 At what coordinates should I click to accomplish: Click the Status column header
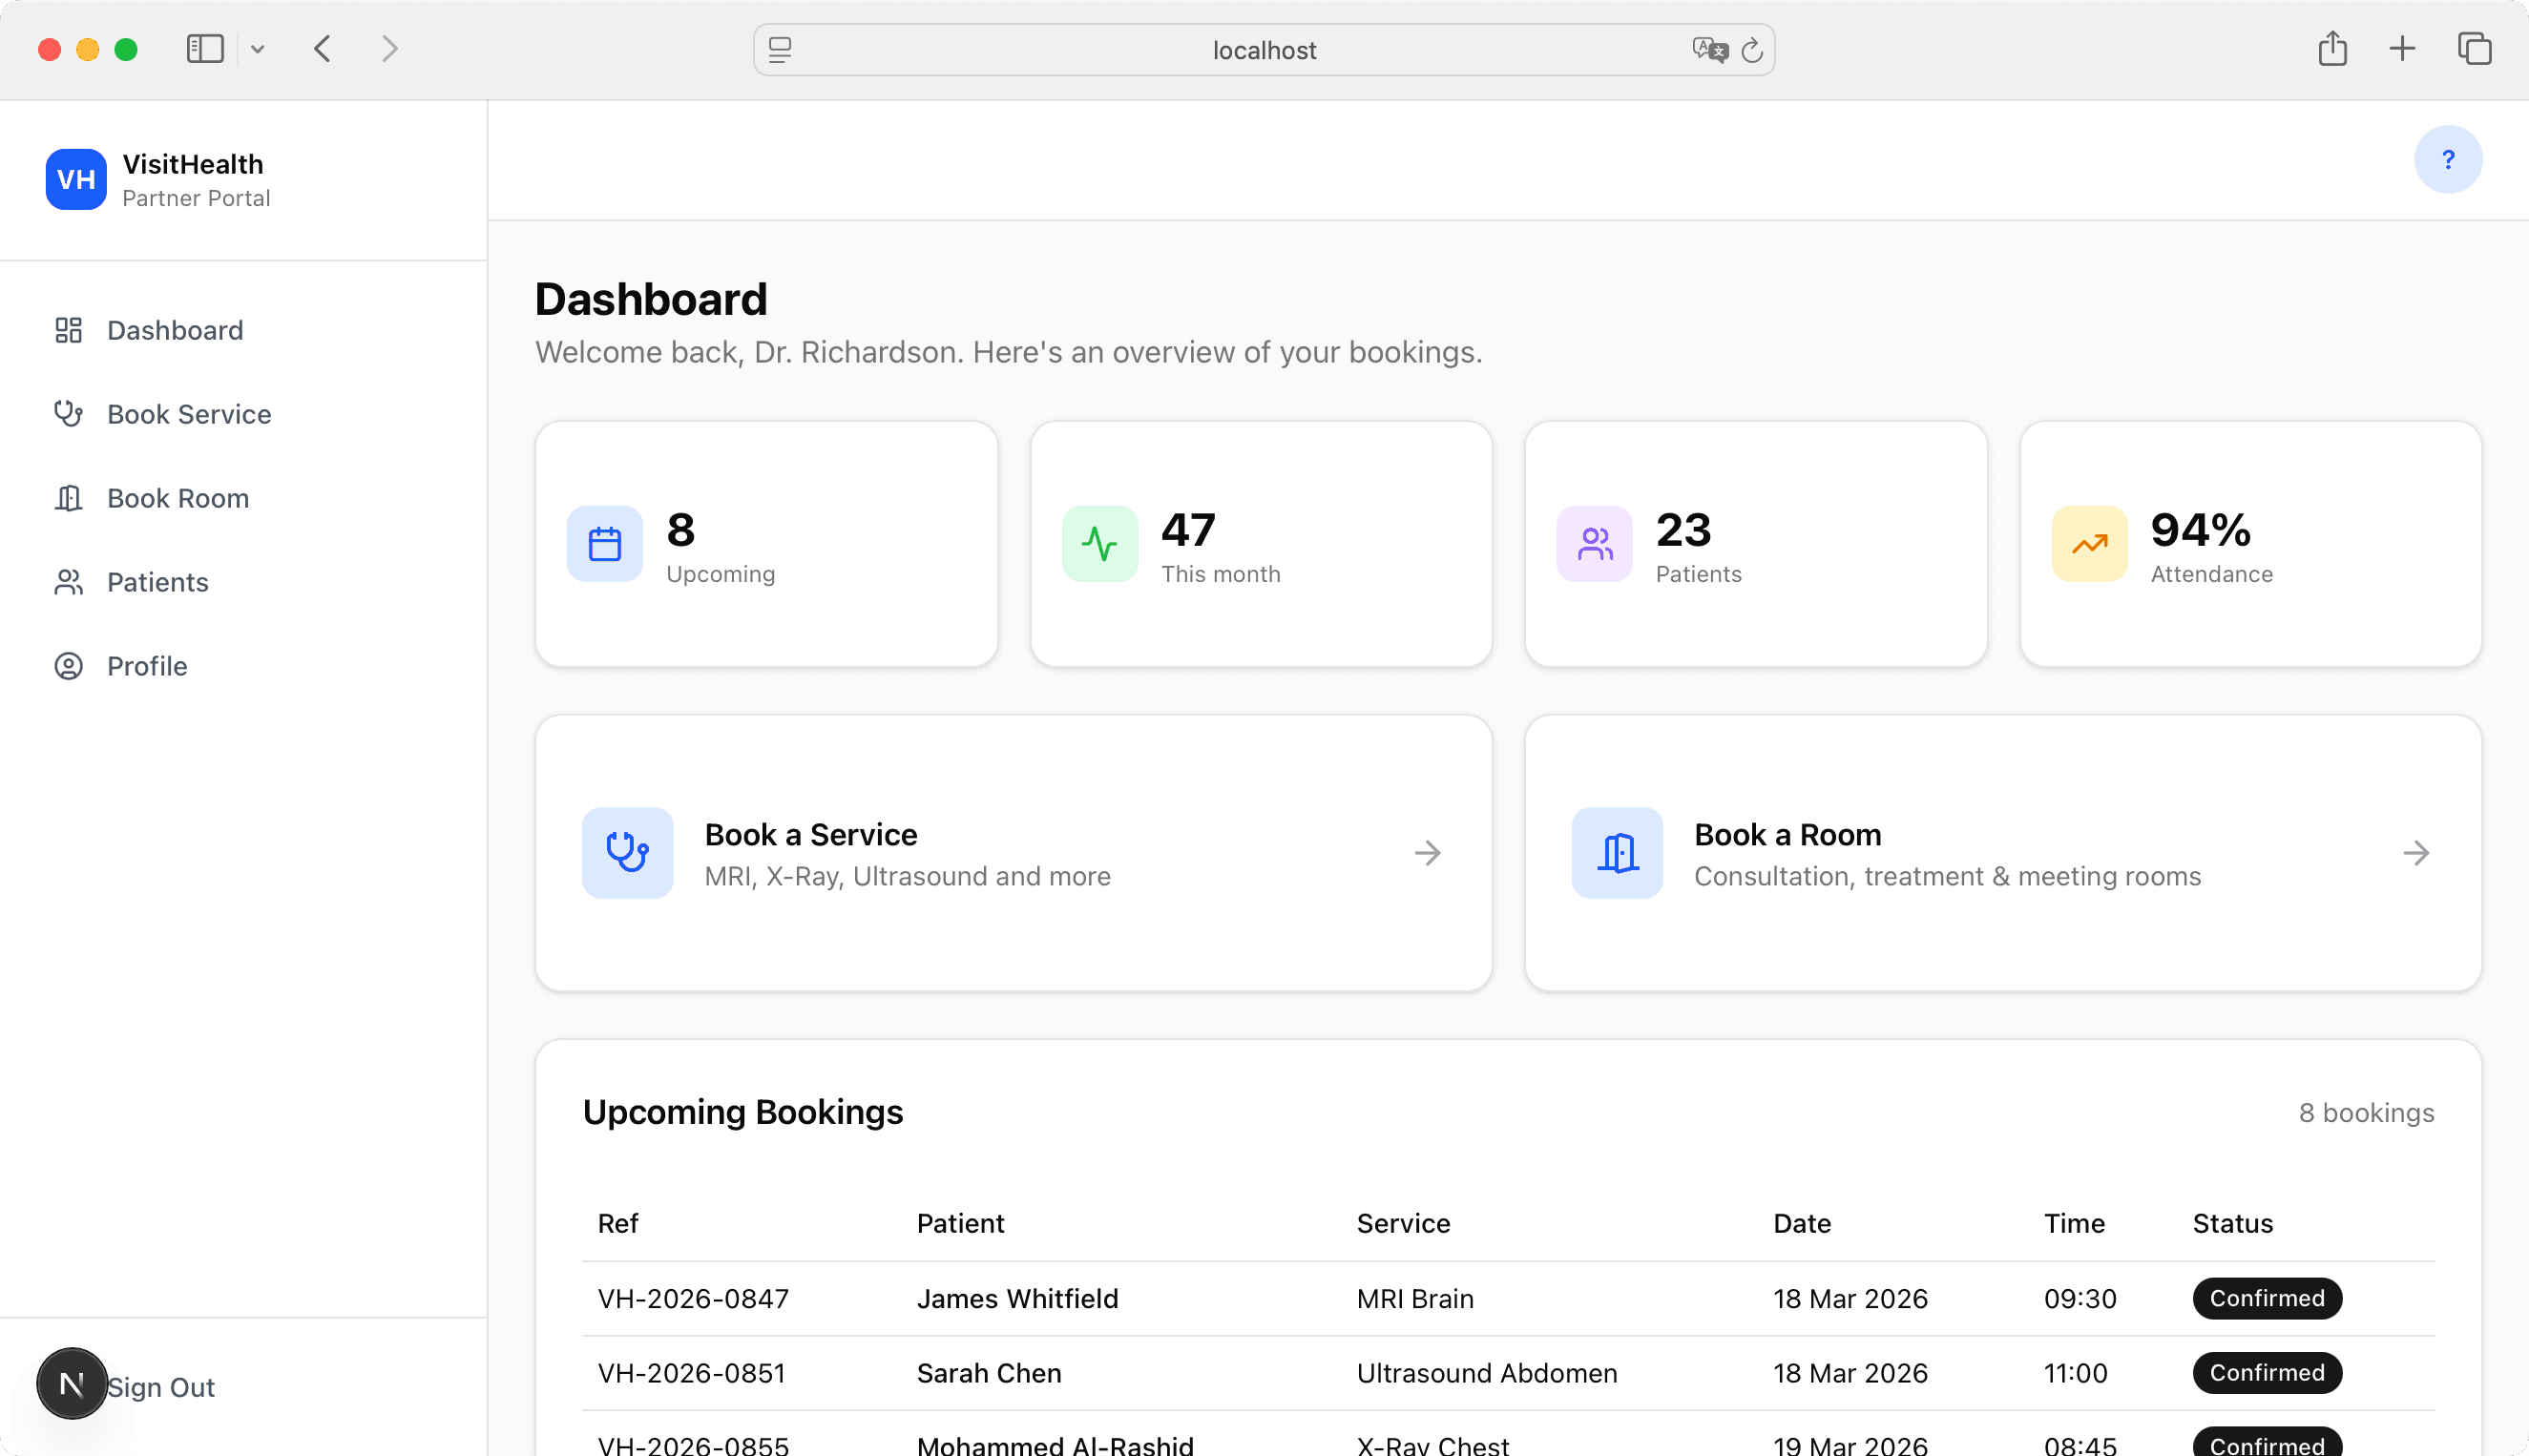click(2233, 1223)
